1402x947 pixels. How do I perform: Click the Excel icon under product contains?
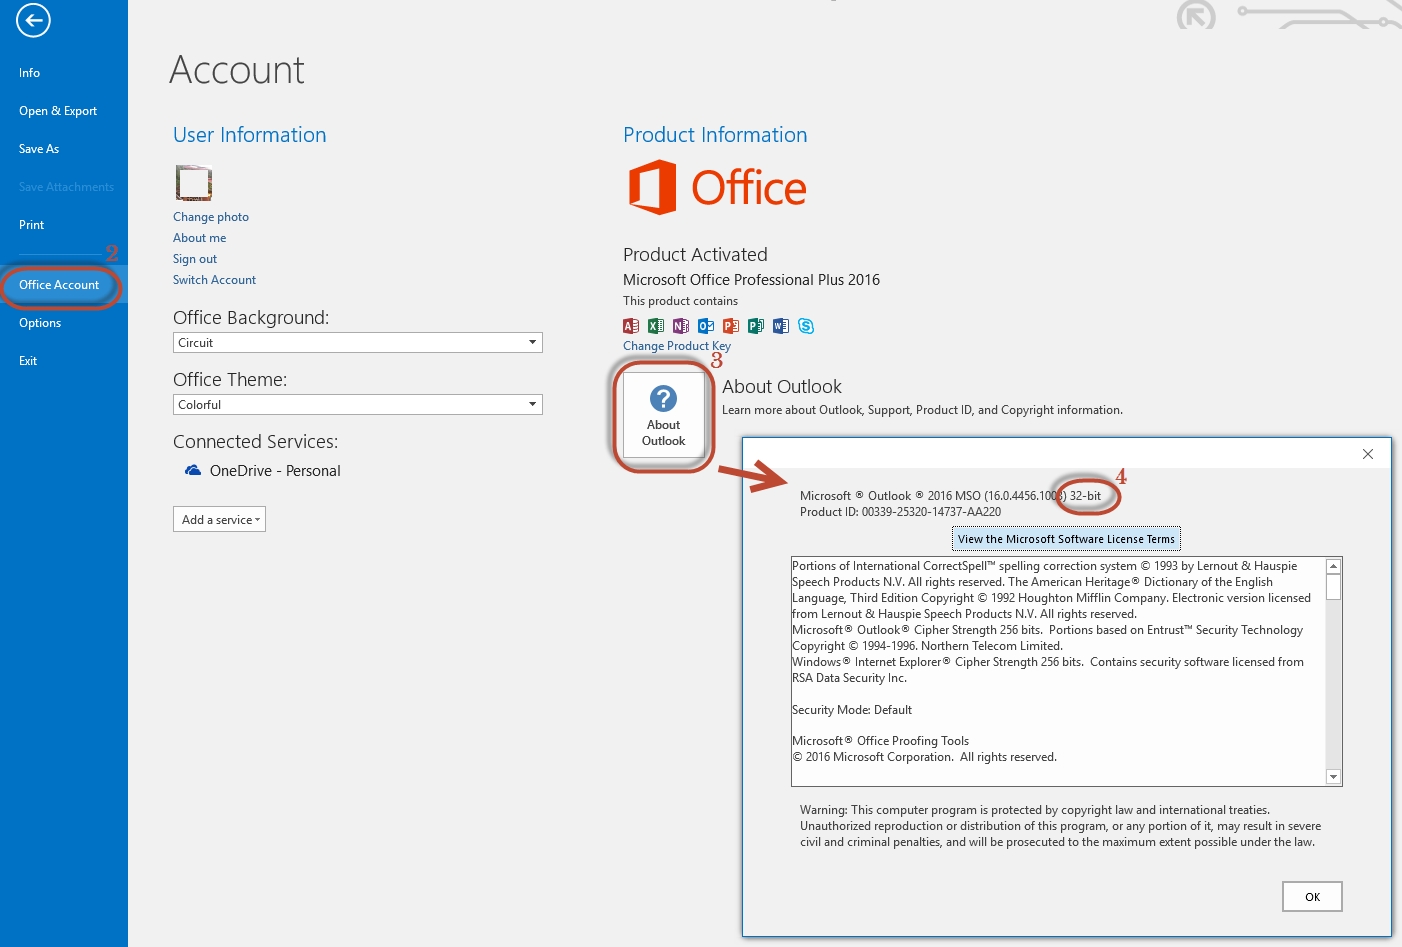[x=656, y=326]
